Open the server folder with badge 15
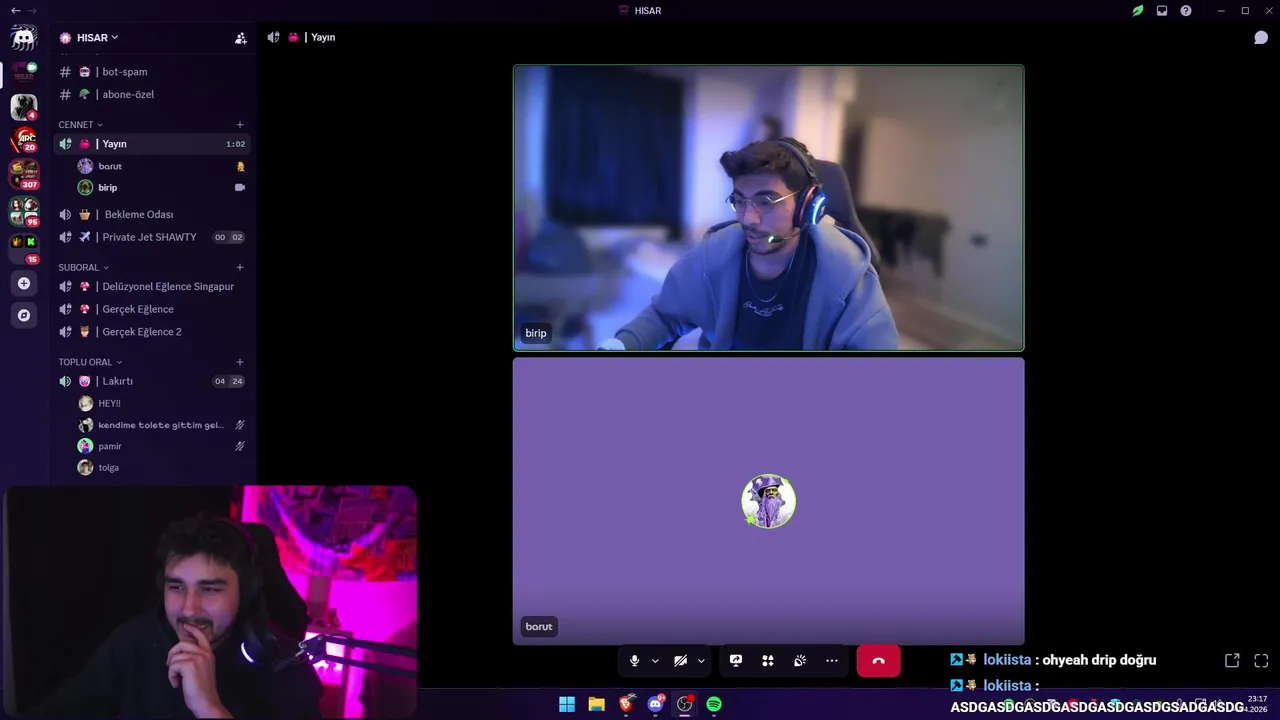1280x720 pixels. 24,248
